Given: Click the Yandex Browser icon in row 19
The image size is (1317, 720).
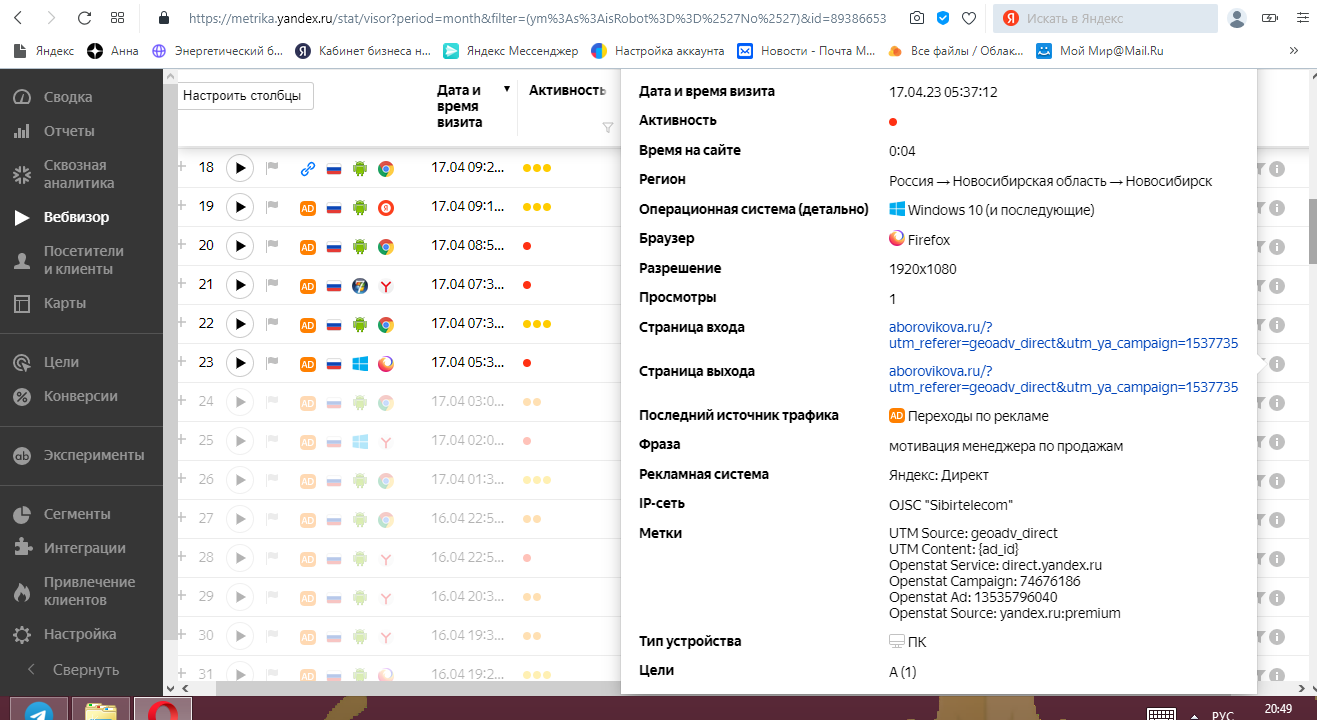Looking at the screenshot, I should (385, 208).
